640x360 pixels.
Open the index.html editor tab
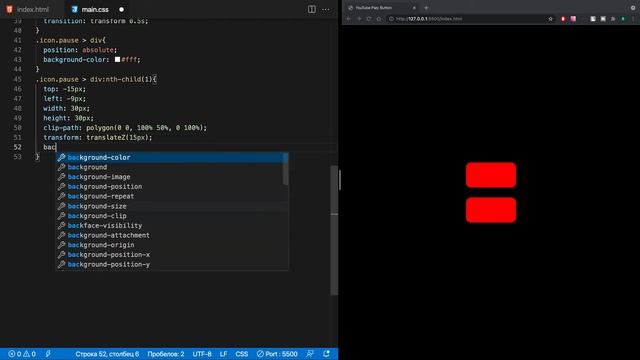pos(28,9)
